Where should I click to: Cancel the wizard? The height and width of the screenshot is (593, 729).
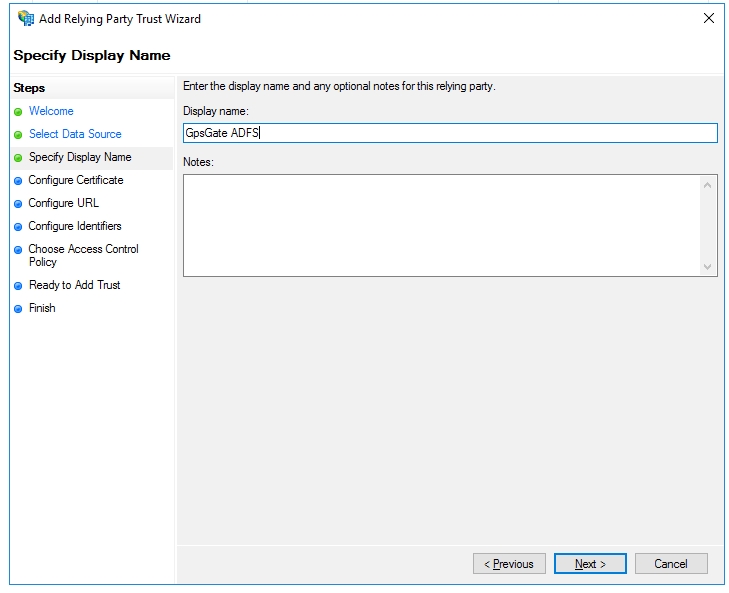[671, 564]
